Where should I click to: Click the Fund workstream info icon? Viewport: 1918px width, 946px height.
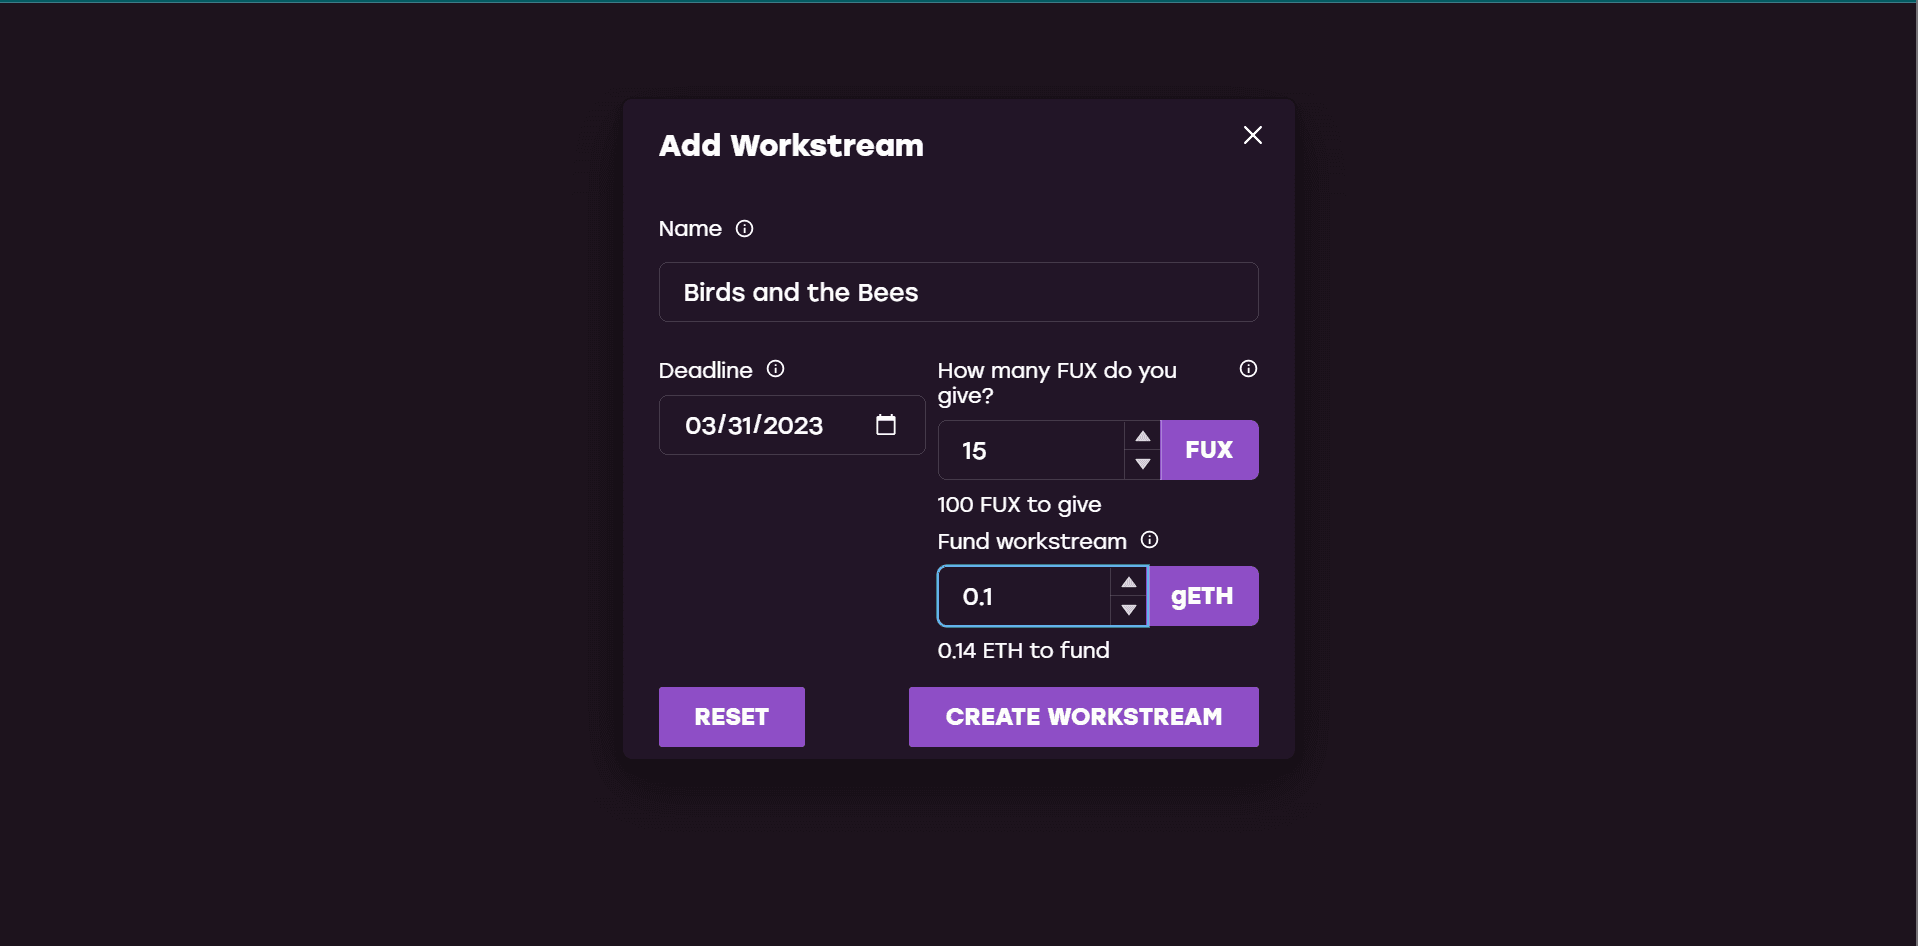1150,540
